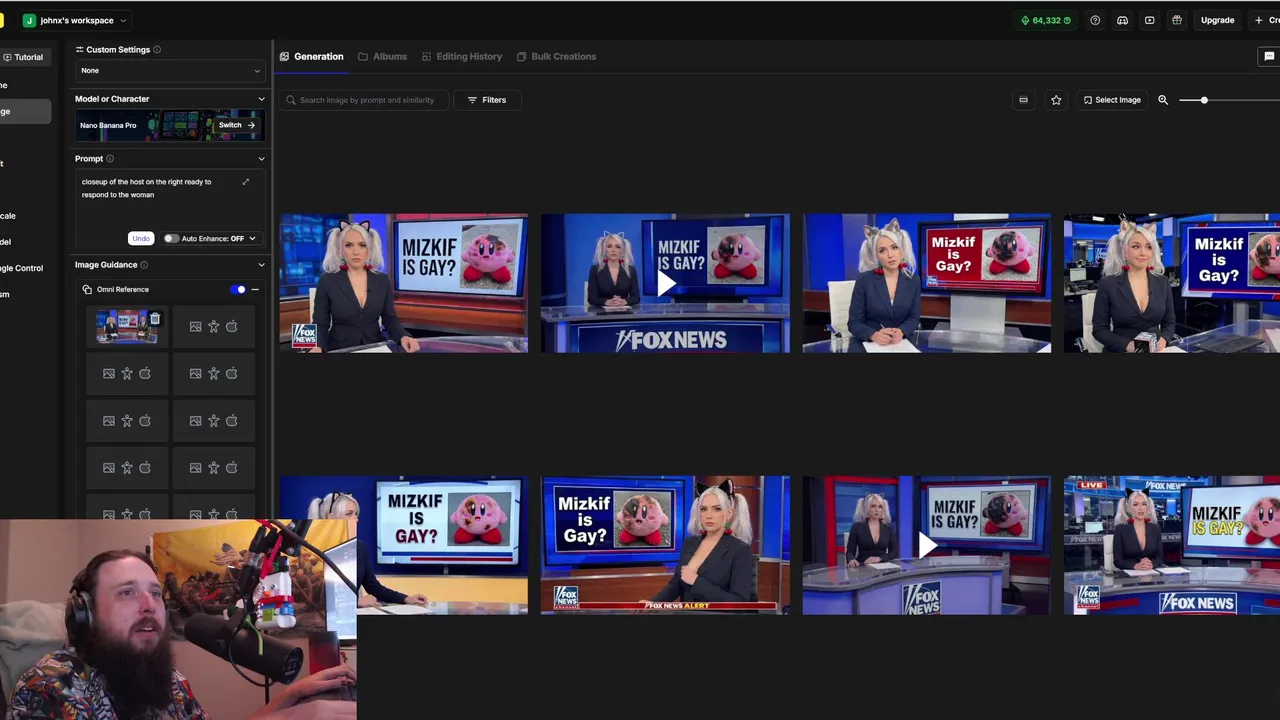
Task: Toggle the Auto Enhance switch
Action: [x=171, y=239]
